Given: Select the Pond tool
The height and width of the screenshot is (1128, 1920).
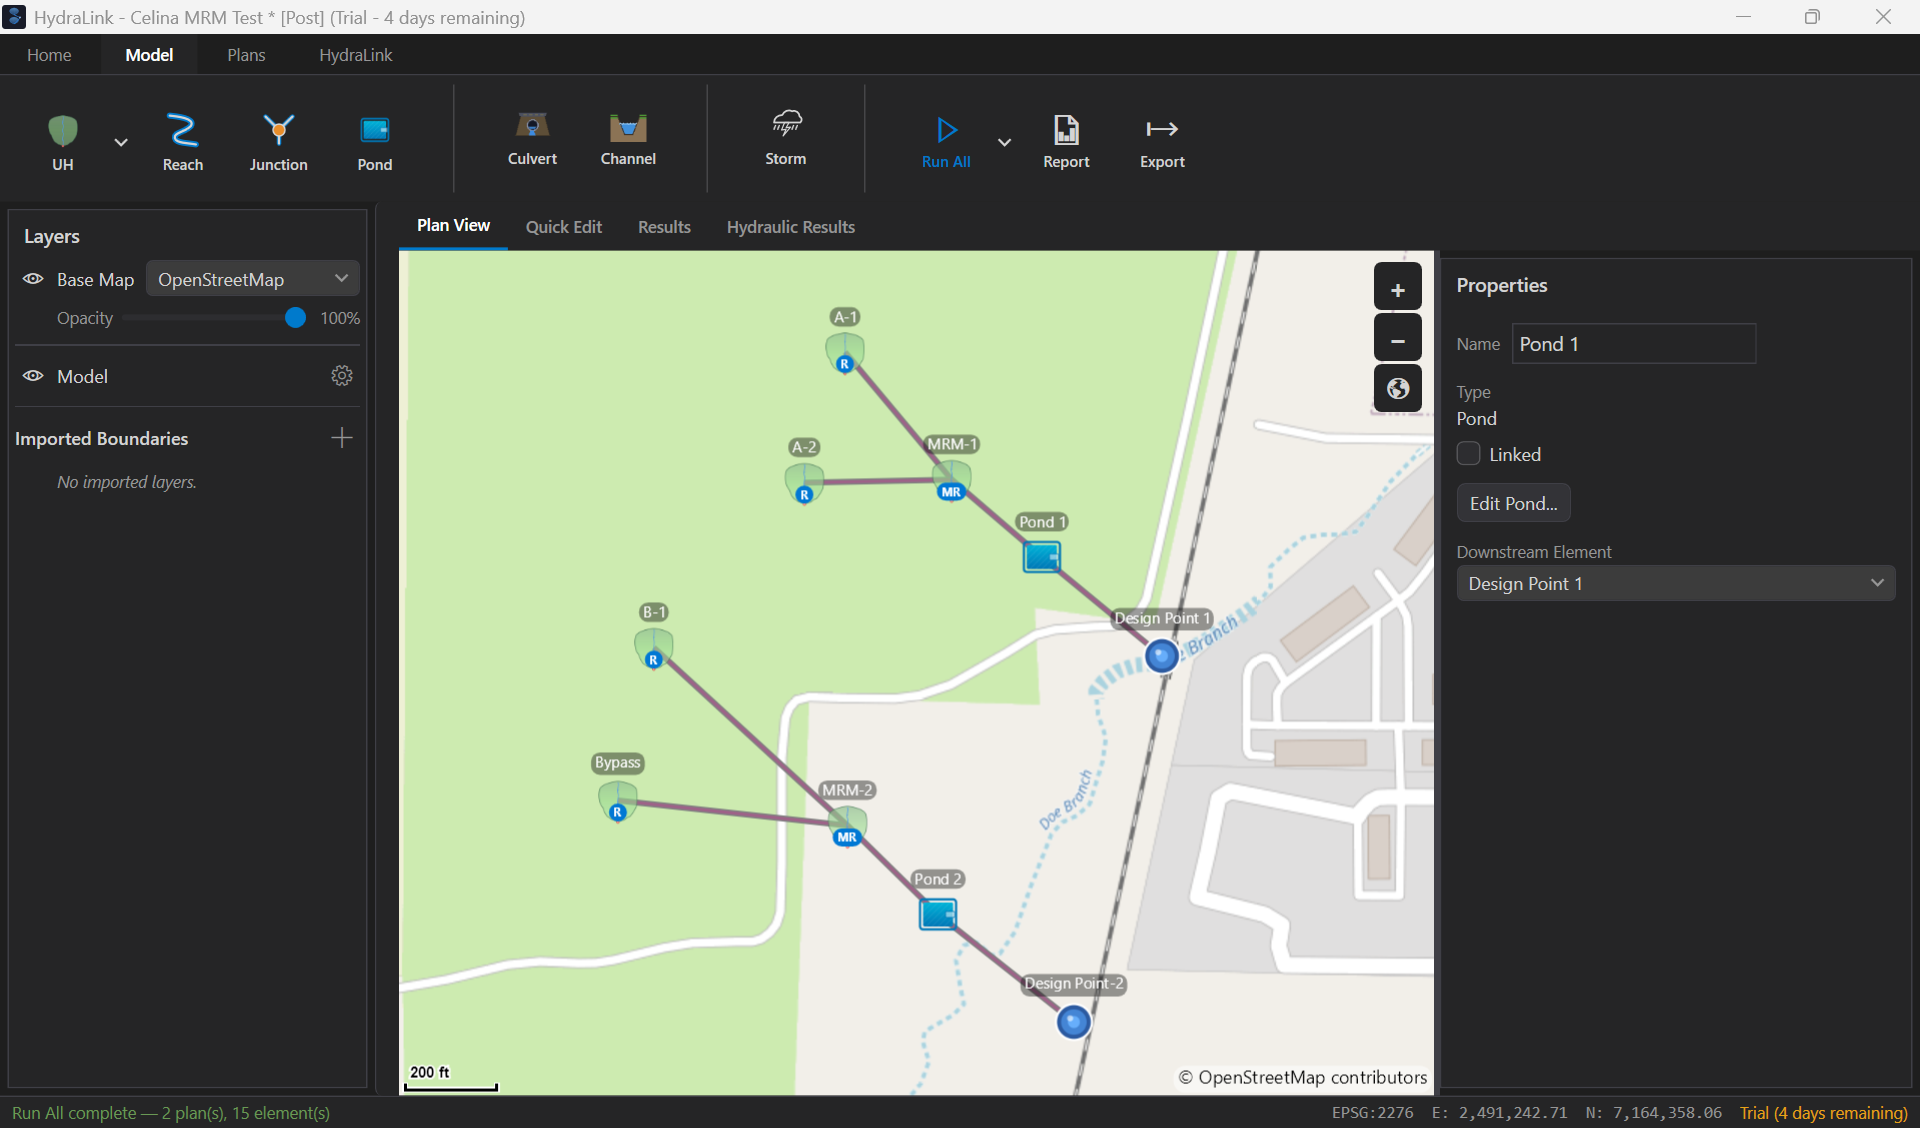Looking at the screenshot, I should point(374,142).
